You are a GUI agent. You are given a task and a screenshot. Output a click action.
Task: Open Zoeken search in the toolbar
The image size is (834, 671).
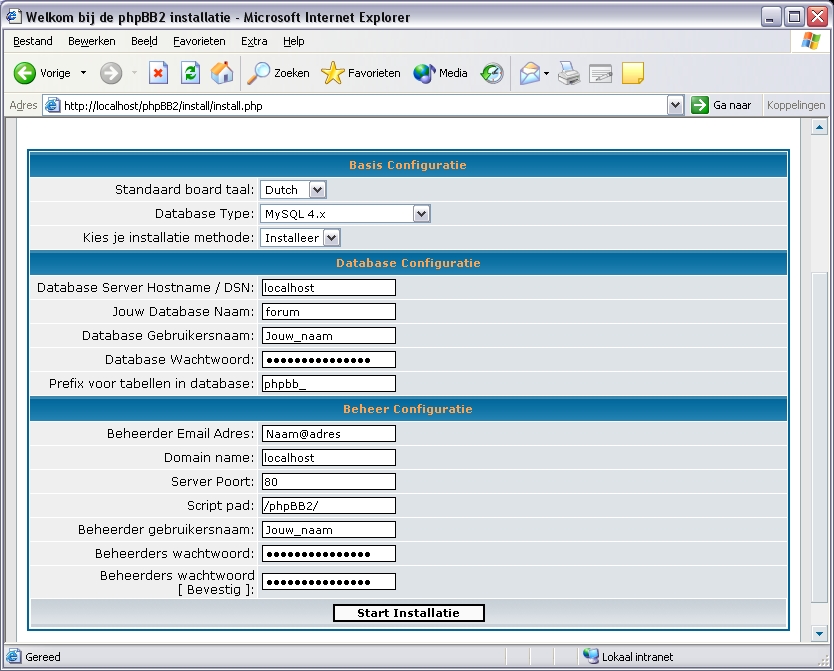tap(278, 73)
